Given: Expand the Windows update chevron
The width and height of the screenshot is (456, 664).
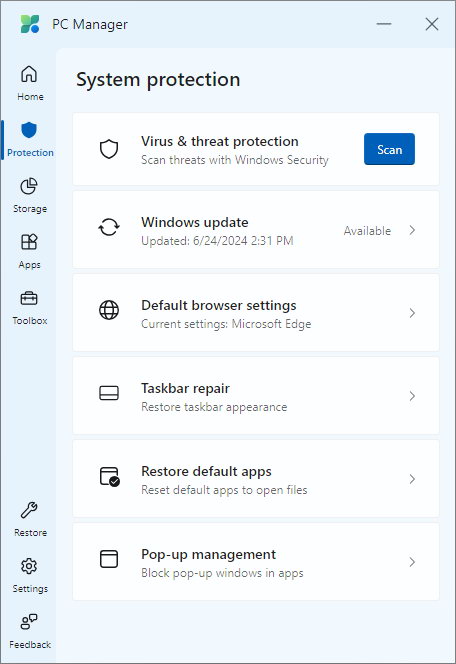Looking at the screenshot, I should pyautogui.click(x=412, y=230).
